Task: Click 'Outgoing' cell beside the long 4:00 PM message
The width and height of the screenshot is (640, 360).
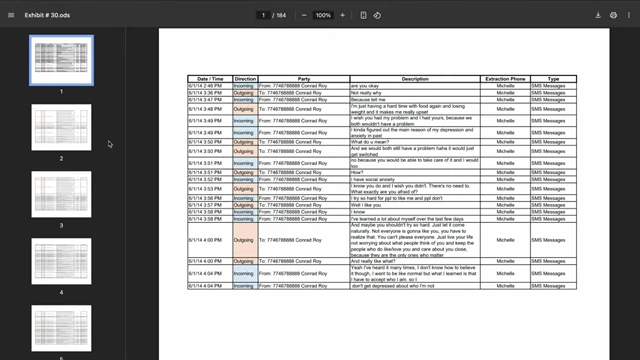Action: click(244, 240)
